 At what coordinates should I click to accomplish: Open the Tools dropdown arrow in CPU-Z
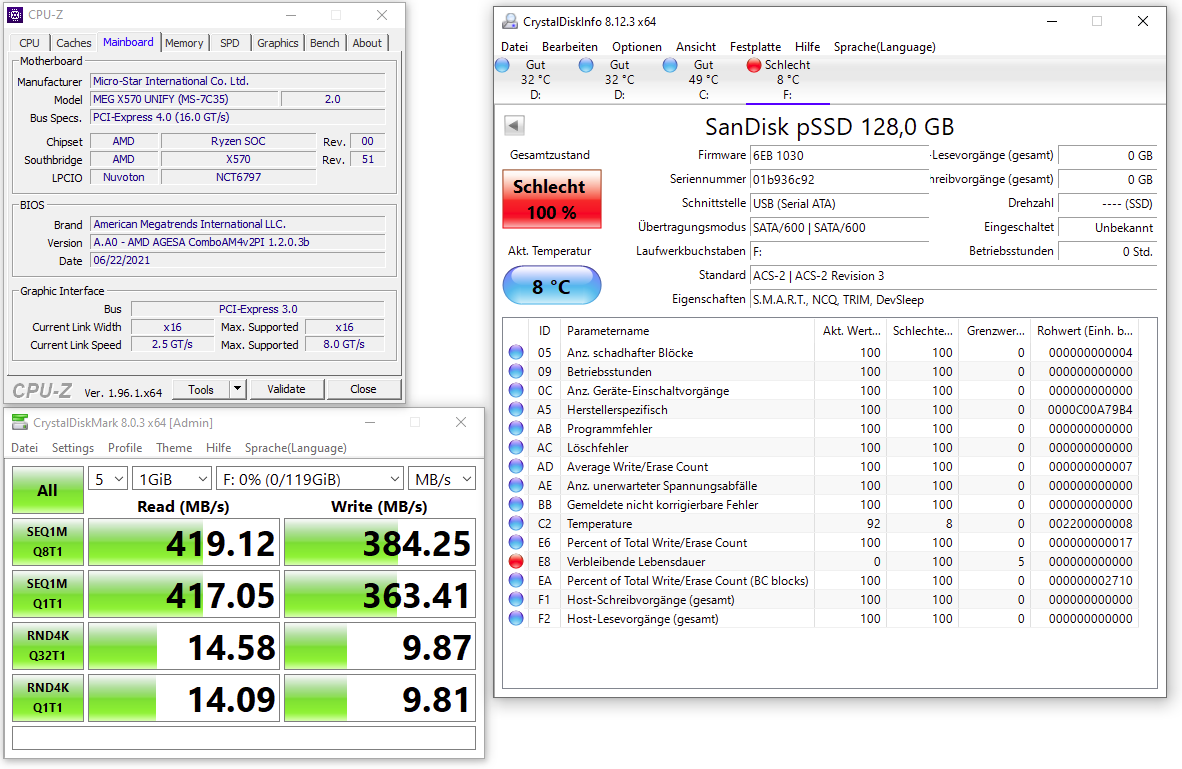237,389
